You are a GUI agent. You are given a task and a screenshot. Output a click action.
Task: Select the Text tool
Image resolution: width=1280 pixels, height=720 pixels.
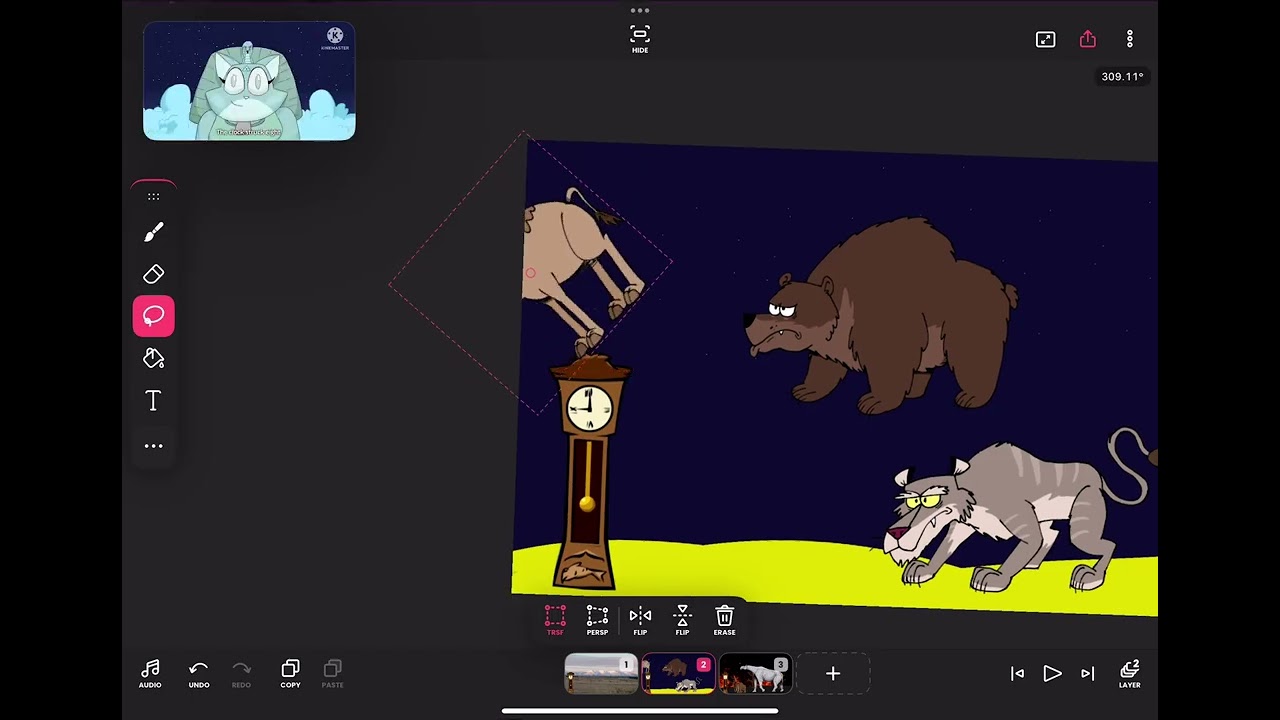pyautogui.click(x=153, y=401)
